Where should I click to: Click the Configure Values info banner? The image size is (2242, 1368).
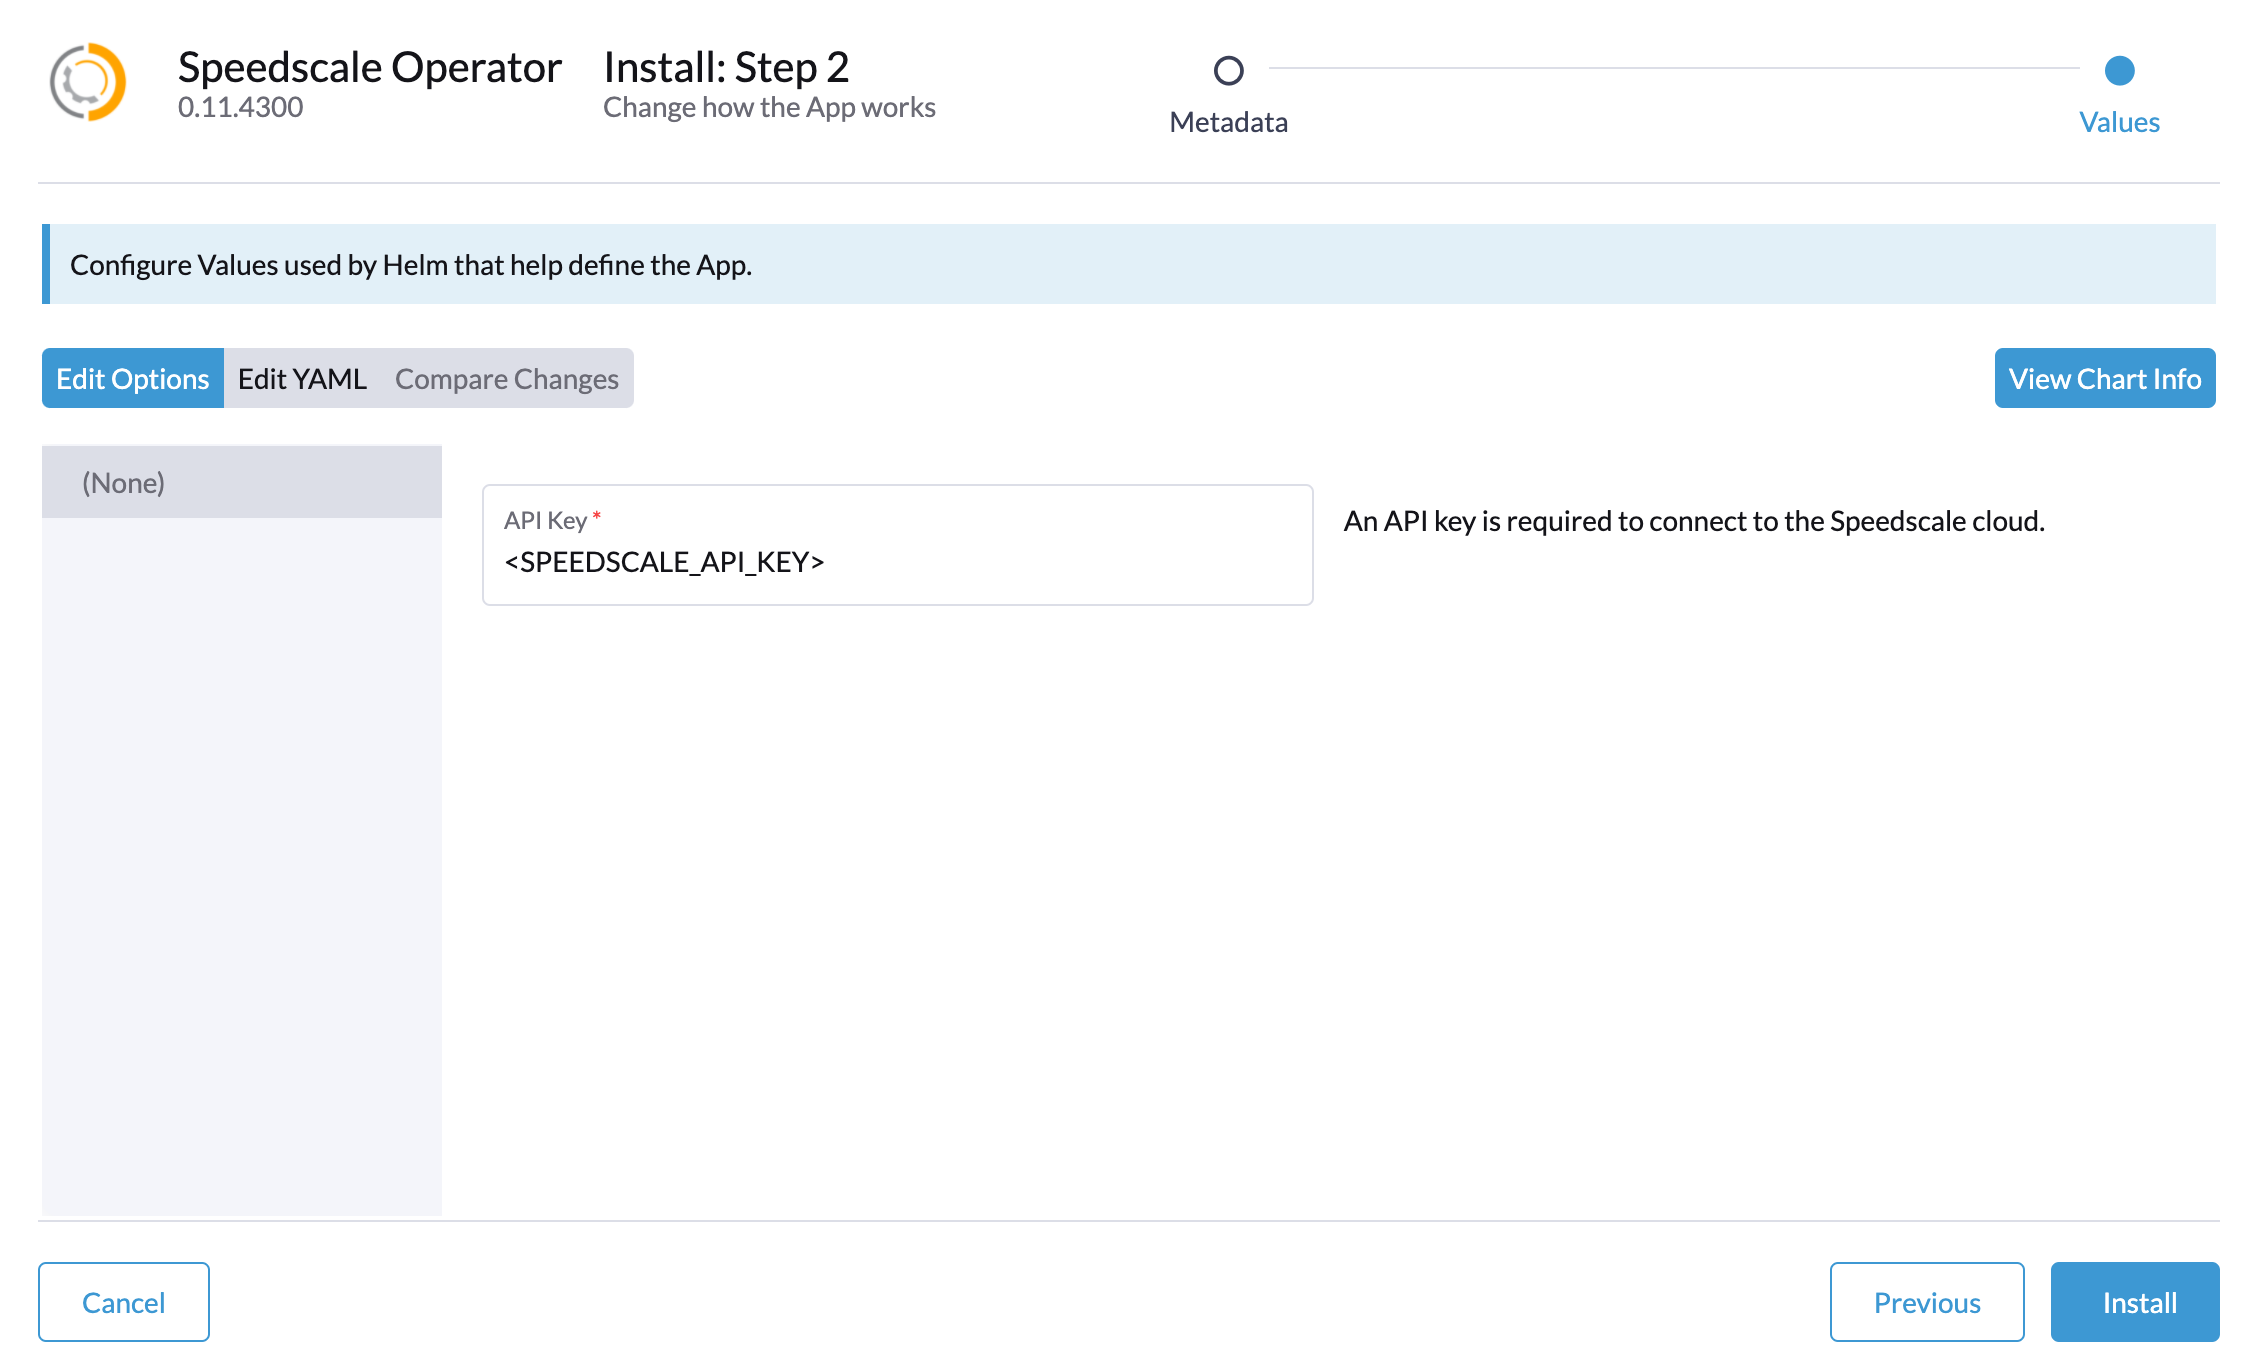coord(1129,264)
